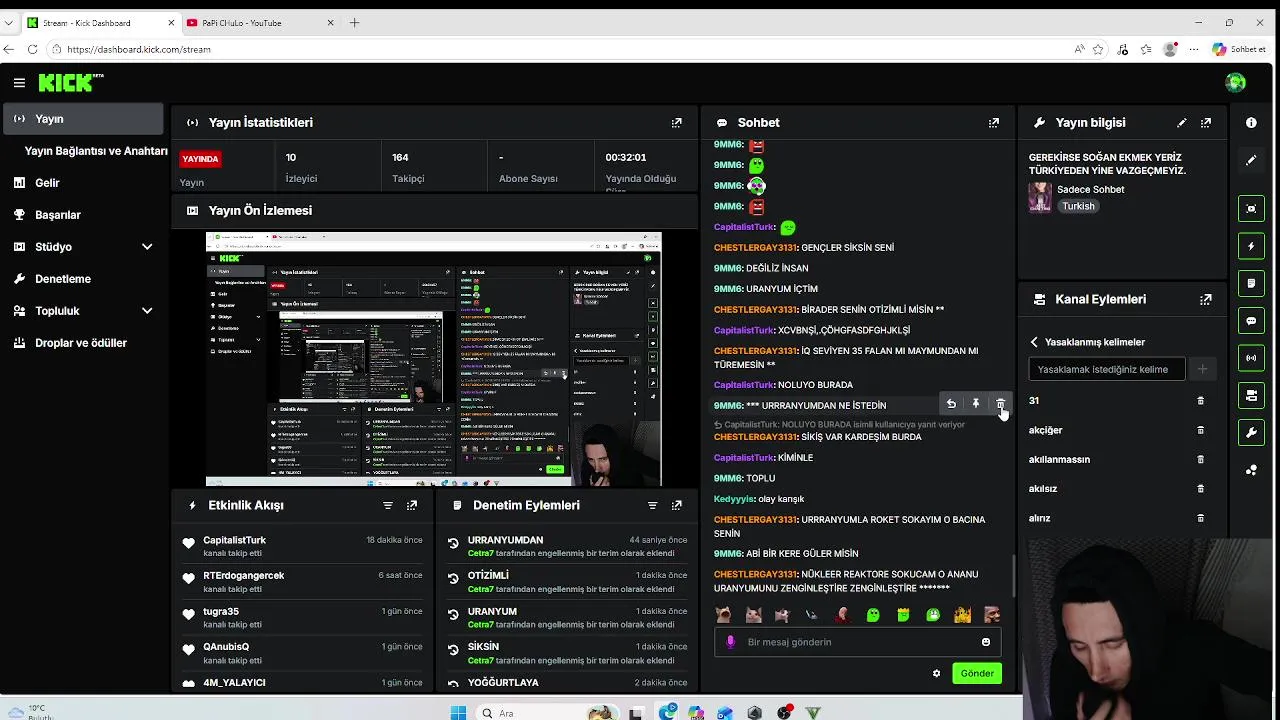Toggle the lightning activity panel in the right sidebar

[x=1251, y=246]
